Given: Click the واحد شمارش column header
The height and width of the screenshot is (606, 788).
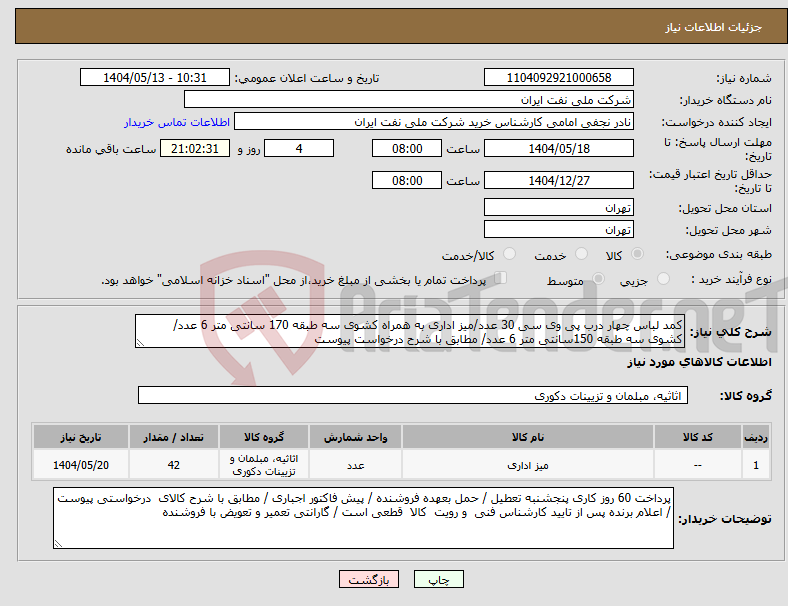Looking at the screenshot, I should click(355, 437).
